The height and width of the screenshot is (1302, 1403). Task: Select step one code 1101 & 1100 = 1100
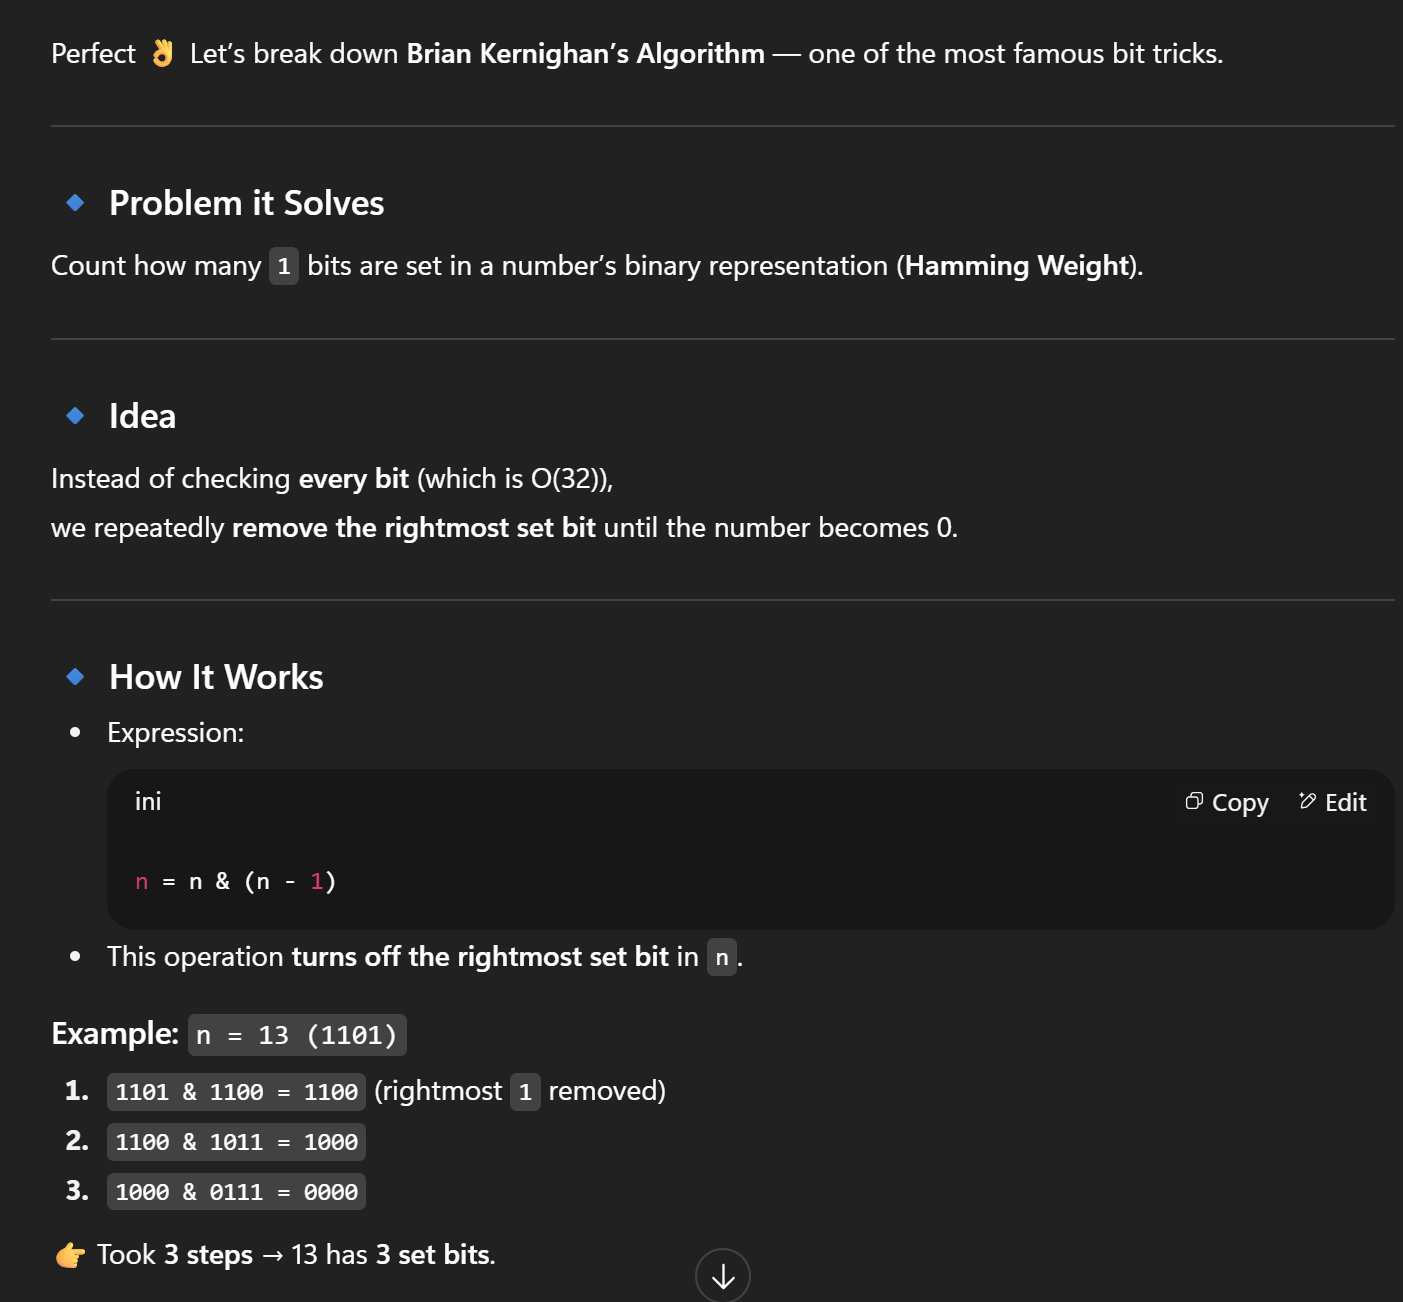click(x=236, y=1092)
